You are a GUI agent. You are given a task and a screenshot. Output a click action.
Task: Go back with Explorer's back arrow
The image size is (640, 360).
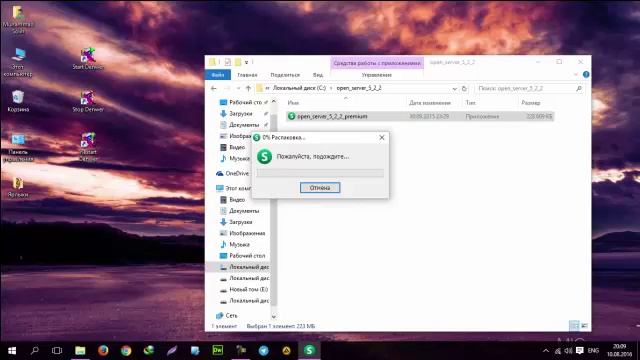click(x=213, y=88)
